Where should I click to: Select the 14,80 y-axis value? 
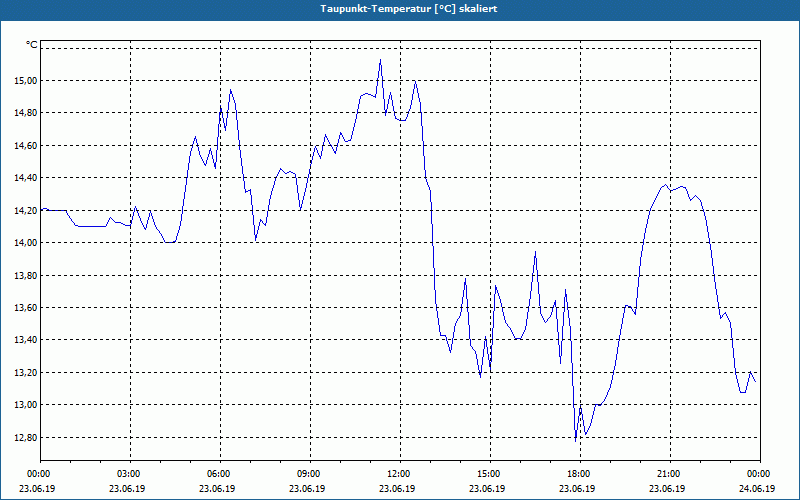pos(26,113)
